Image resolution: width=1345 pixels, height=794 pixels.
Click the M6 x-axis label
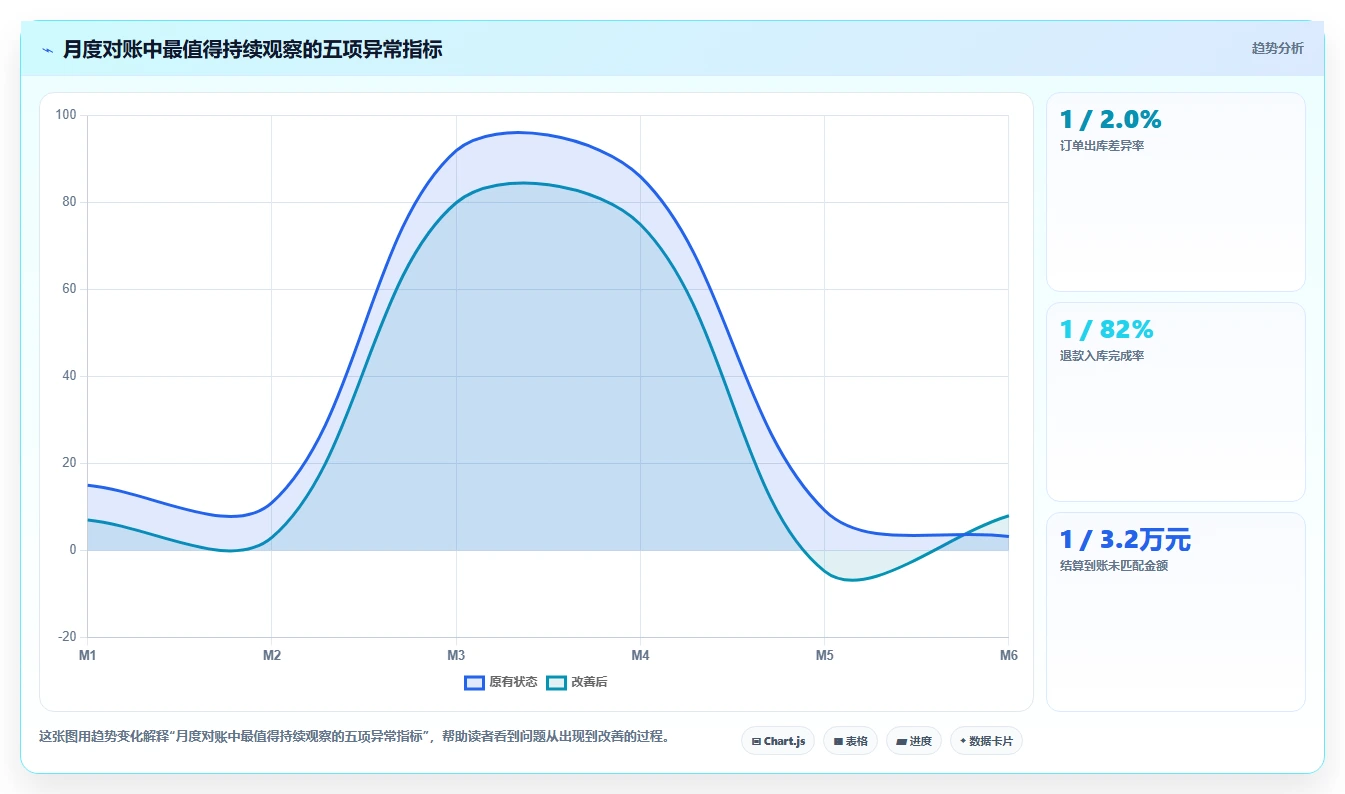point(1008,656)
